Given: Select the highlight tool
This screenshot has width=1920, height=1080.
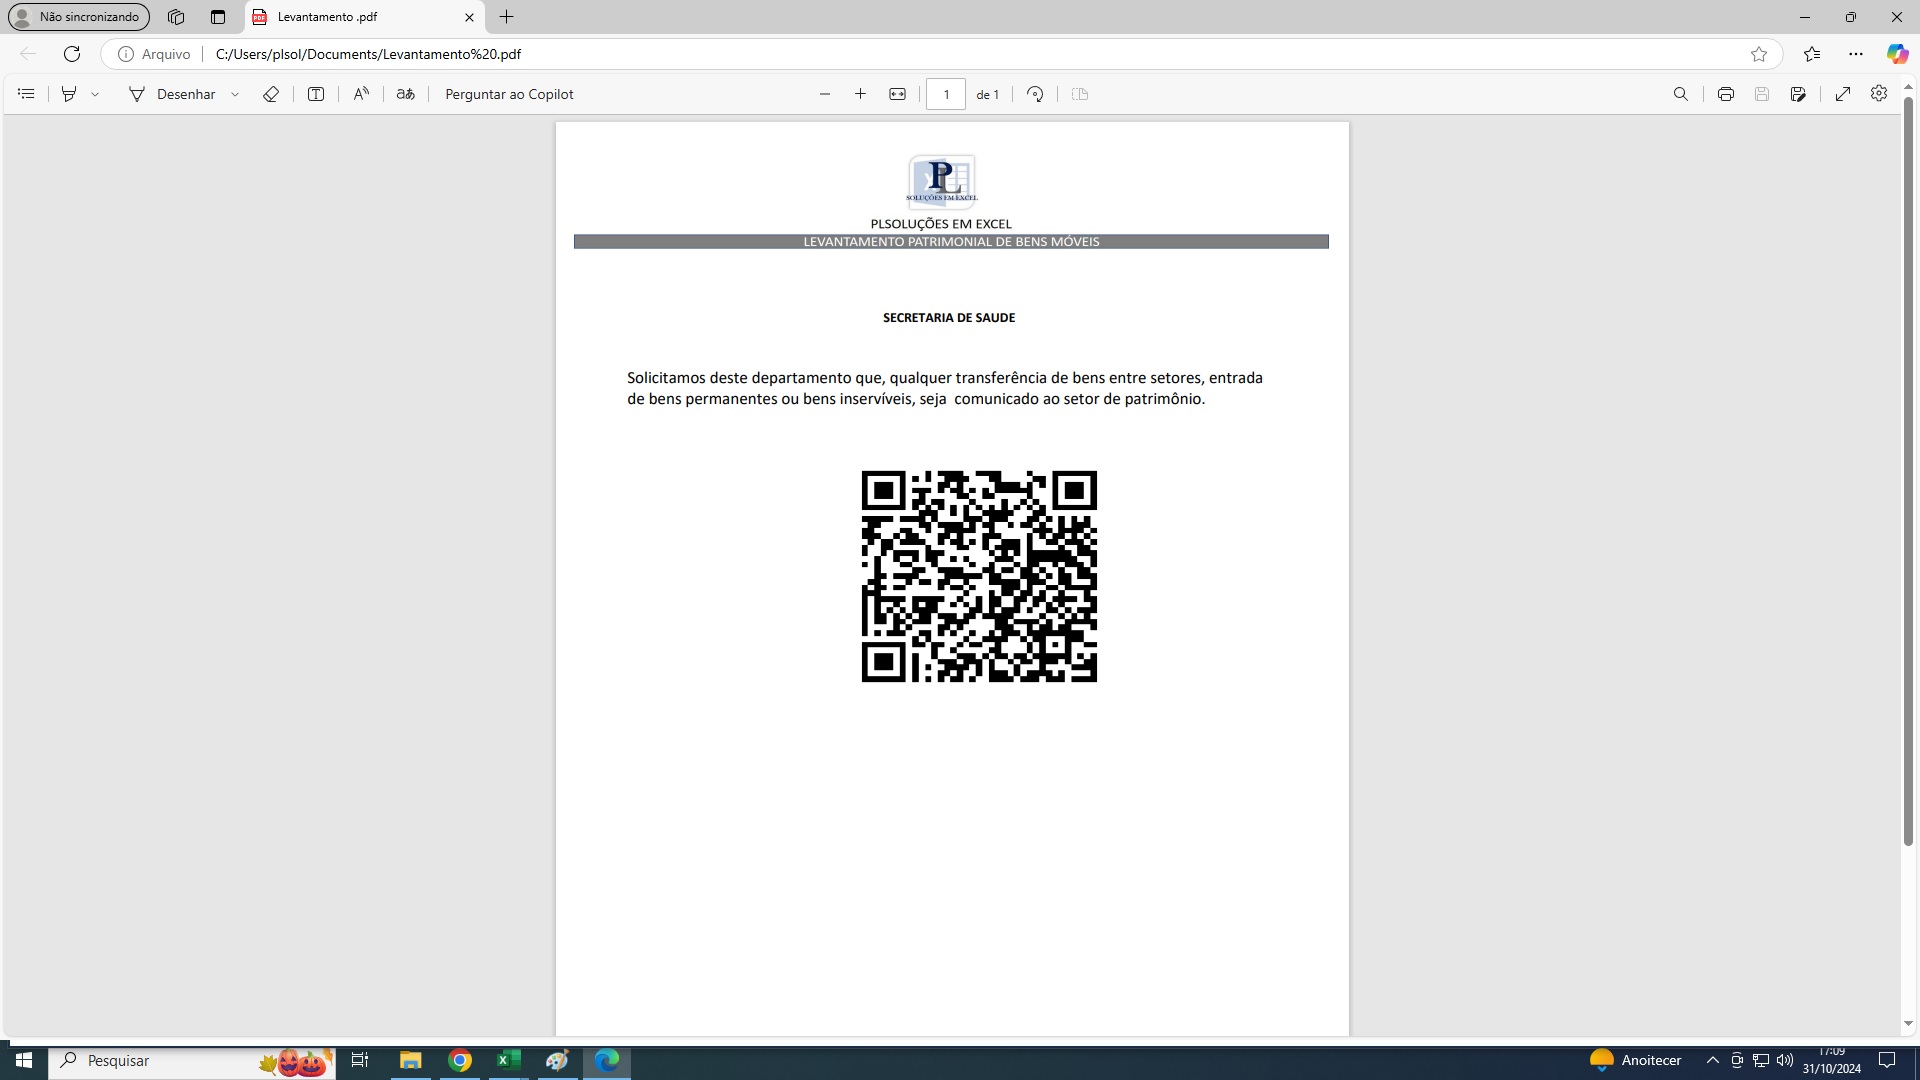Looking at the screenshot, I should click(x=69, y=94).
